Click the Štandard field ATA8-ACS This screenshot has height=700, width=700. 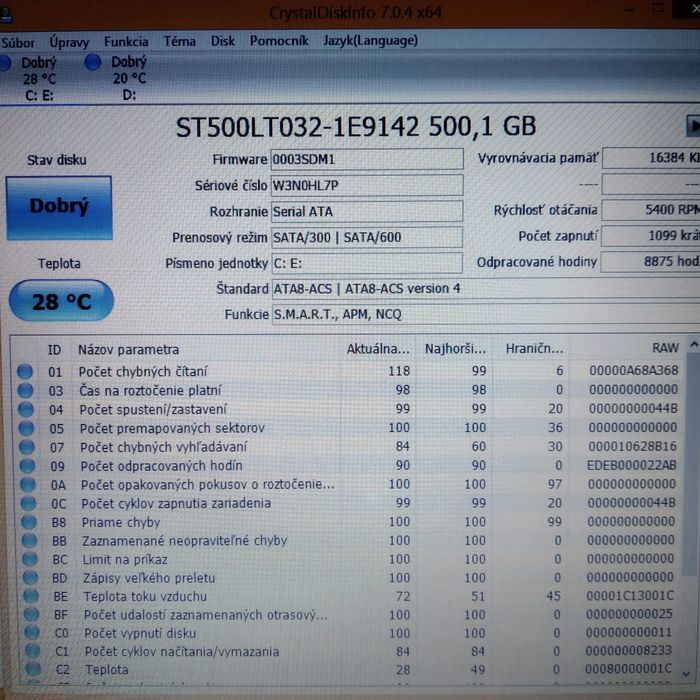click(x=486, y=289)
